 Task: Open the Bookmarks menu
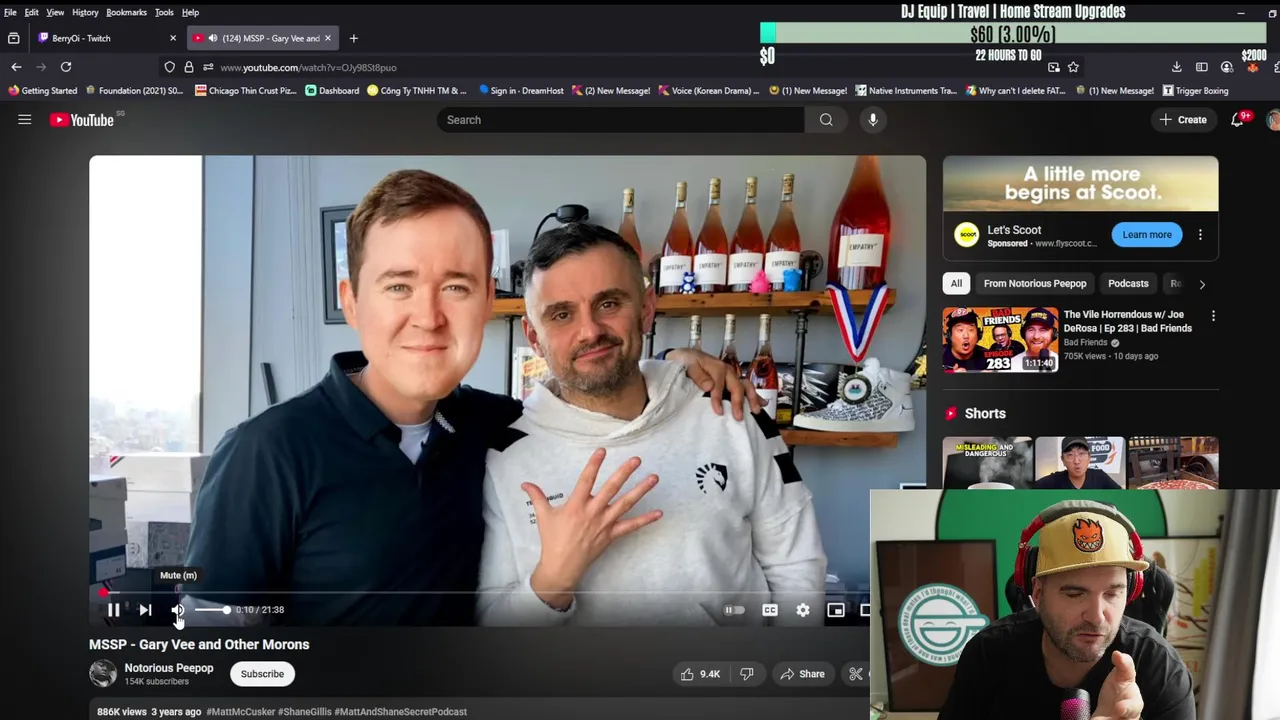127,12
